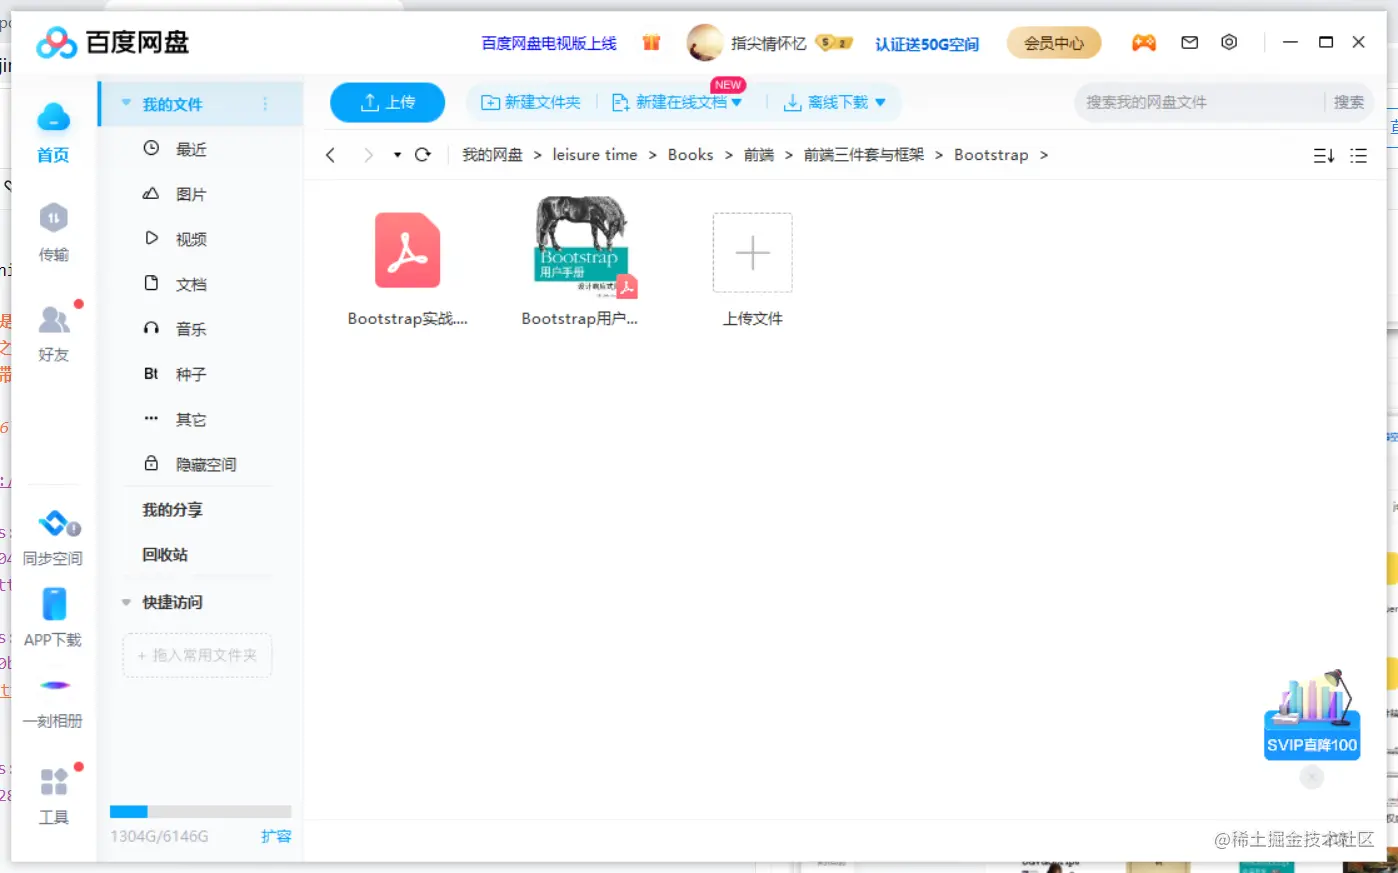Refresh the current file list
The image size is (1398, 873).
422,155
